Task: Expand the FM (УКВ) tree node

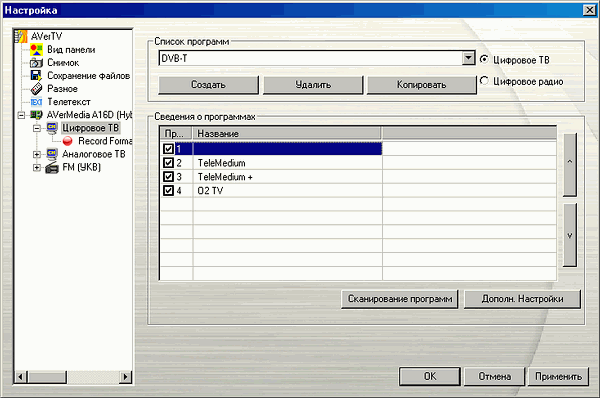Action: point(37,168)
